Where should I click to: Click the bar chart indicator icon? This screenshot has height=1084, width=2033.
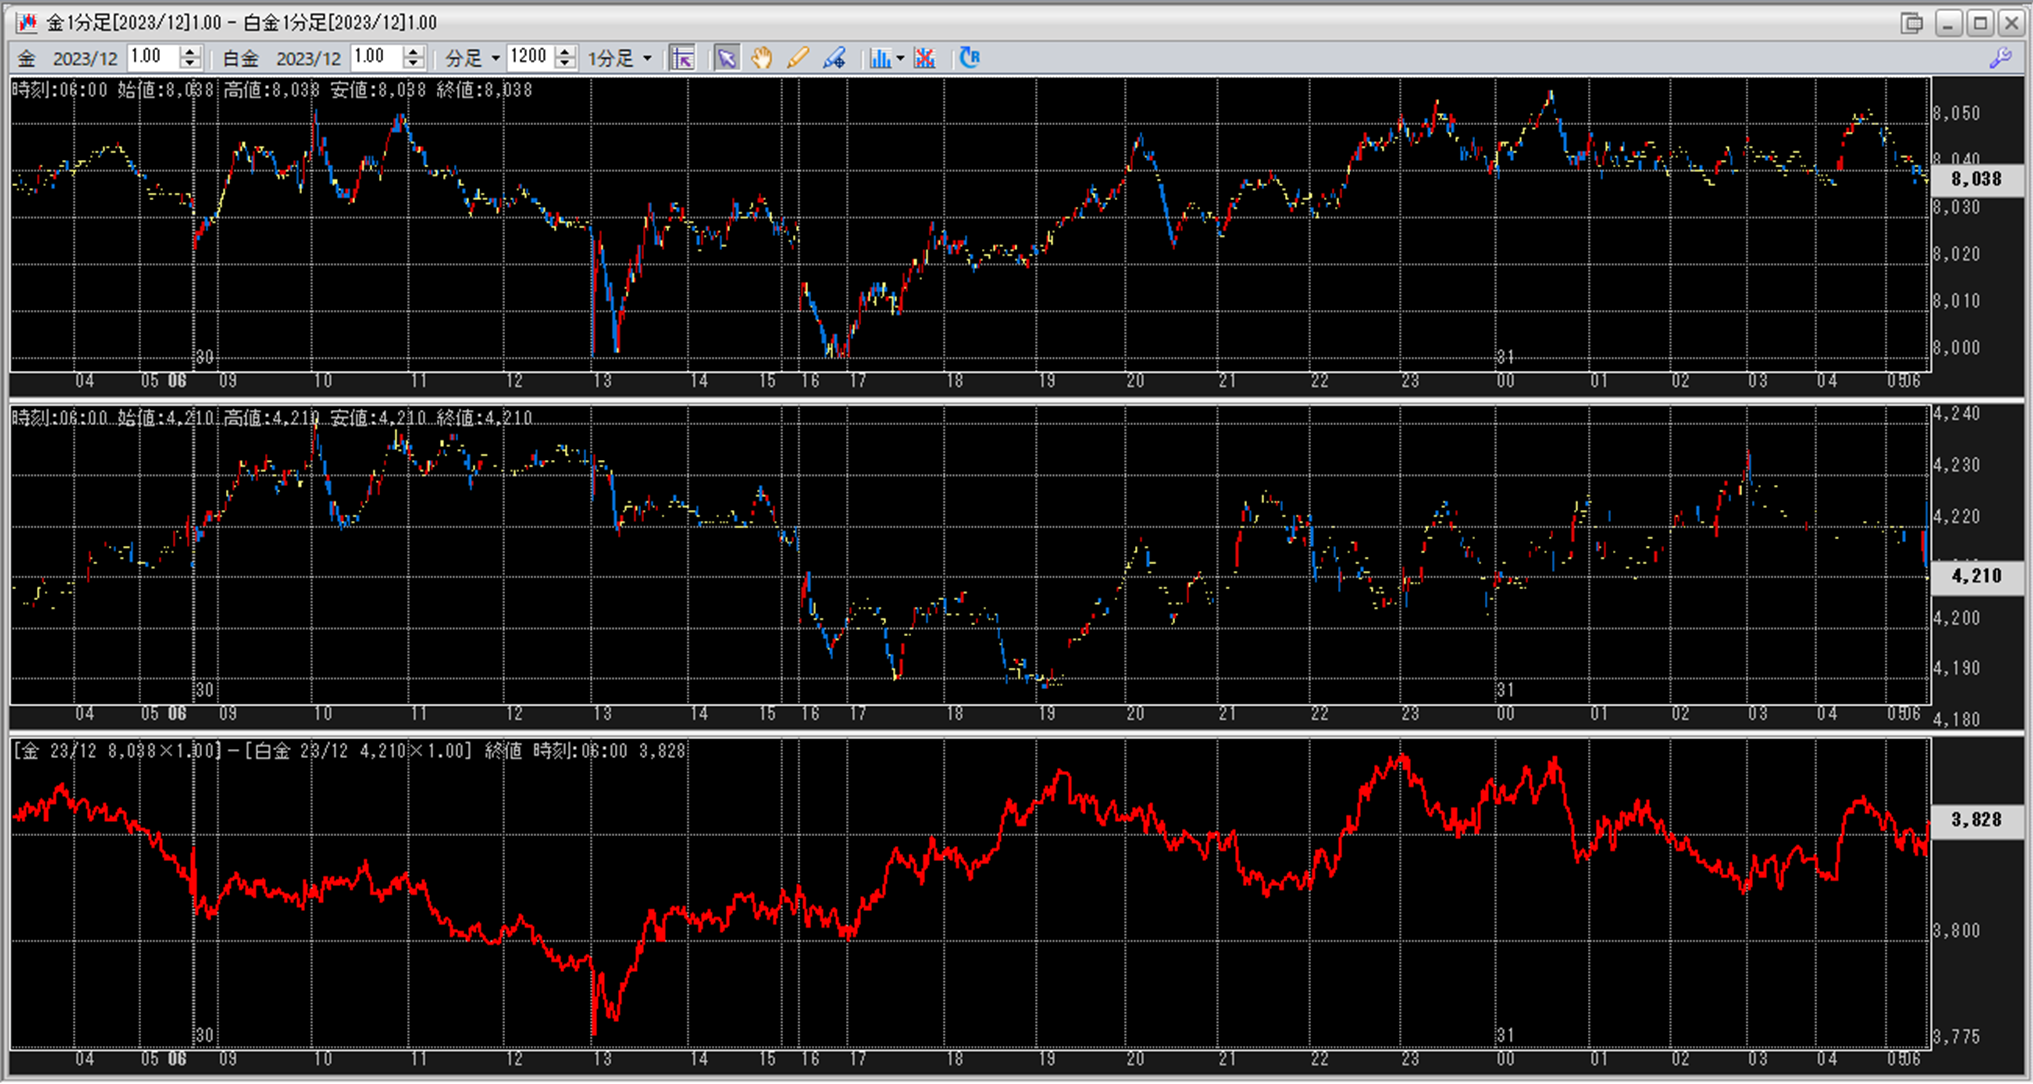pyautogui.click(x=879, y=58)
